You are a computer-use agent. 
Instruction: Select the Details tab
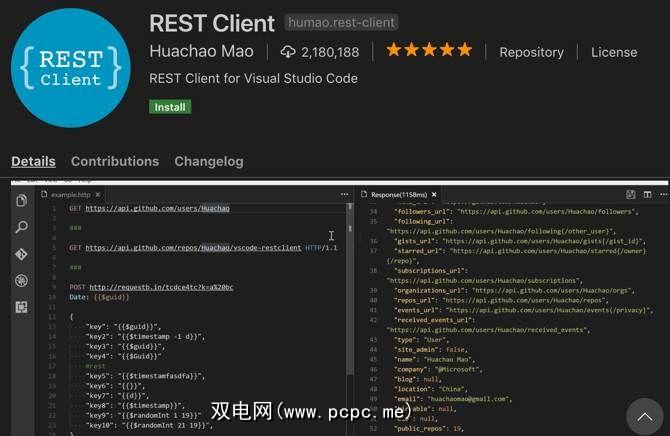click(33, 161)
